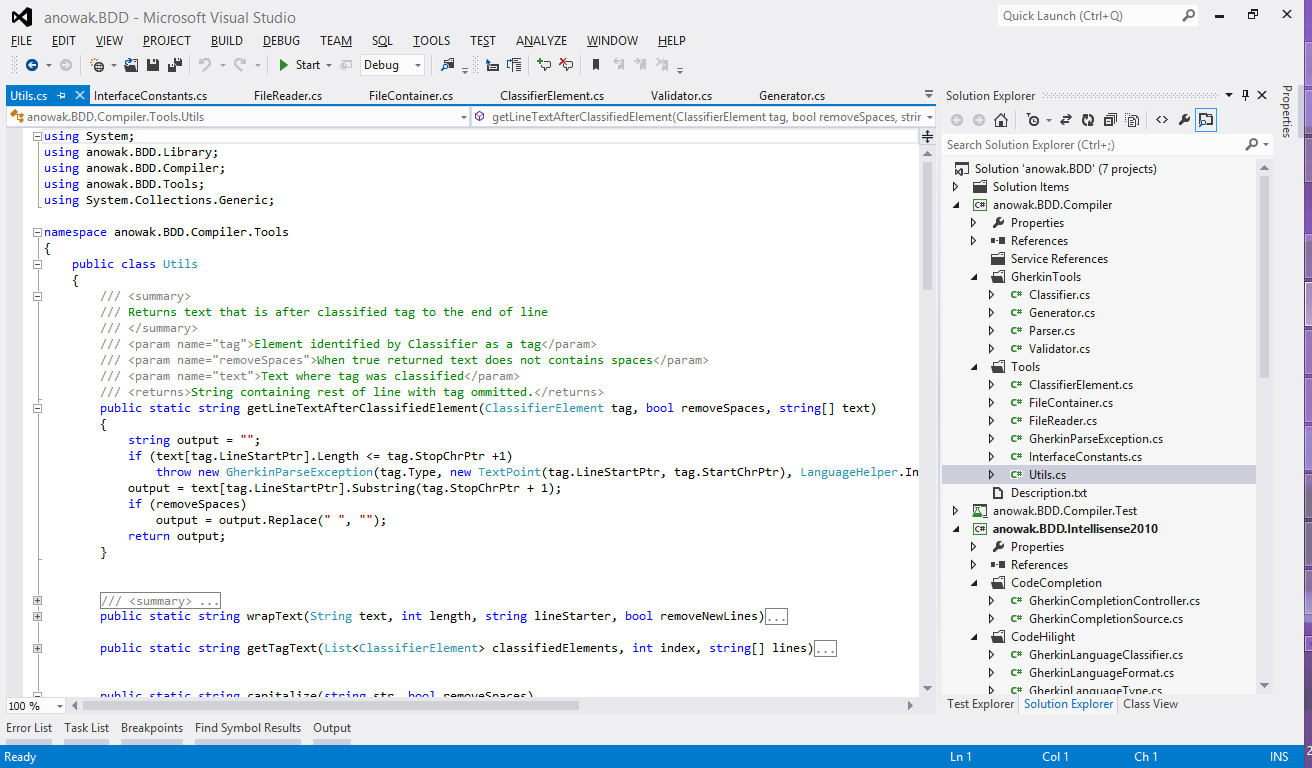This screenshot has width=1312, height=768.
Task: Click the Redo arrow icon
Action: (x=240, y=65)
